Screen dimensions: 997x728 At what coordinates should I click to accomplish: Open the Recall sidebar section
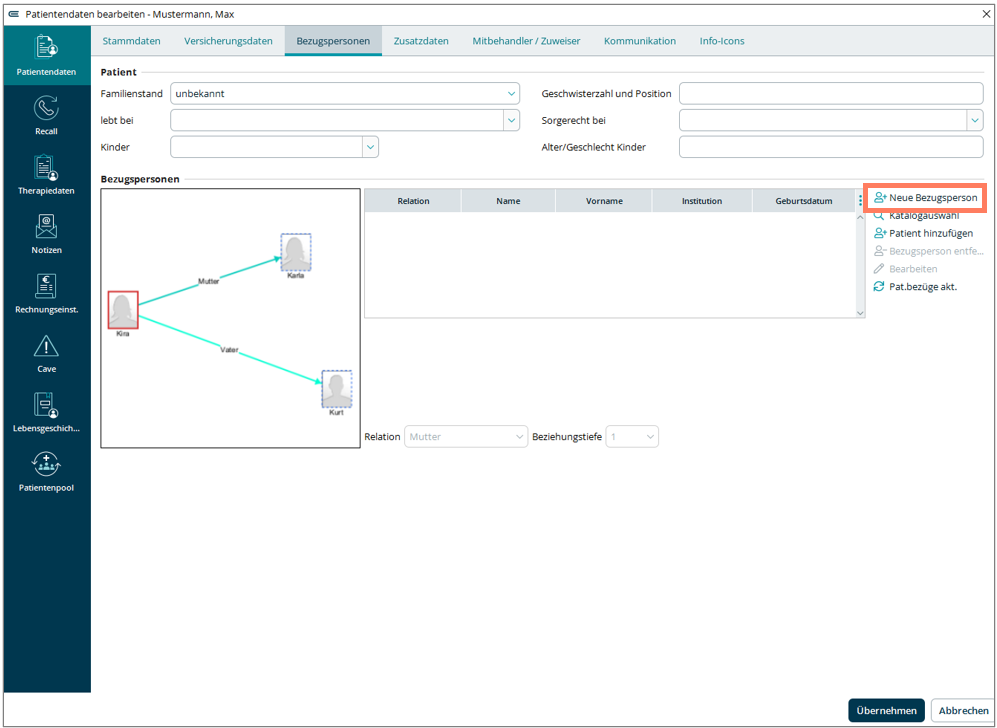[x=46, y=115]
